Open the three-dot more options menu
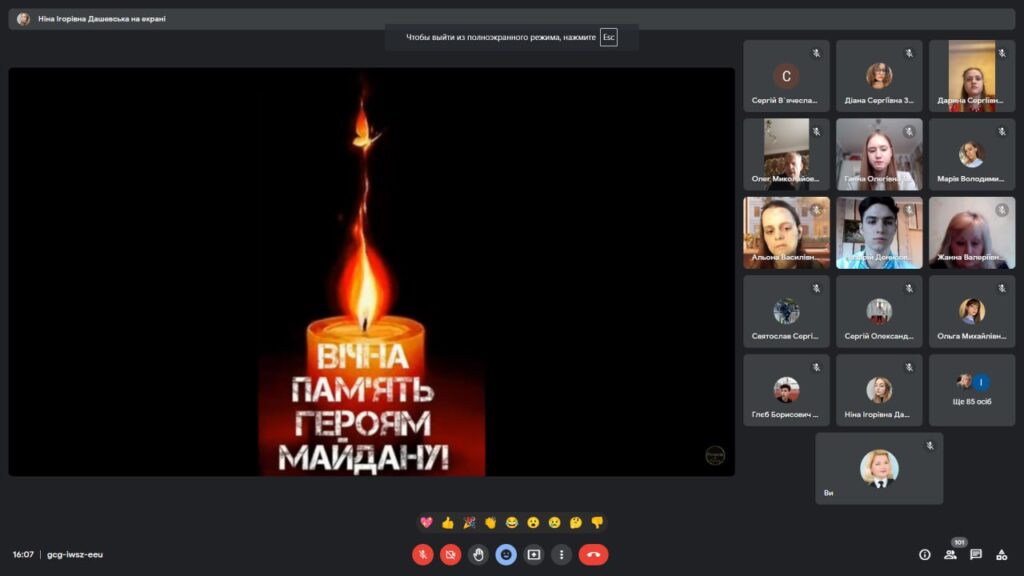 point(562,554)
